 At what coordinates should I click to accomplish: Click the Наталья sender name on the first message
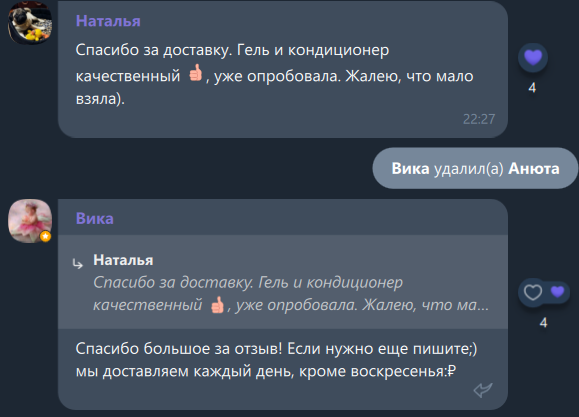108,21
